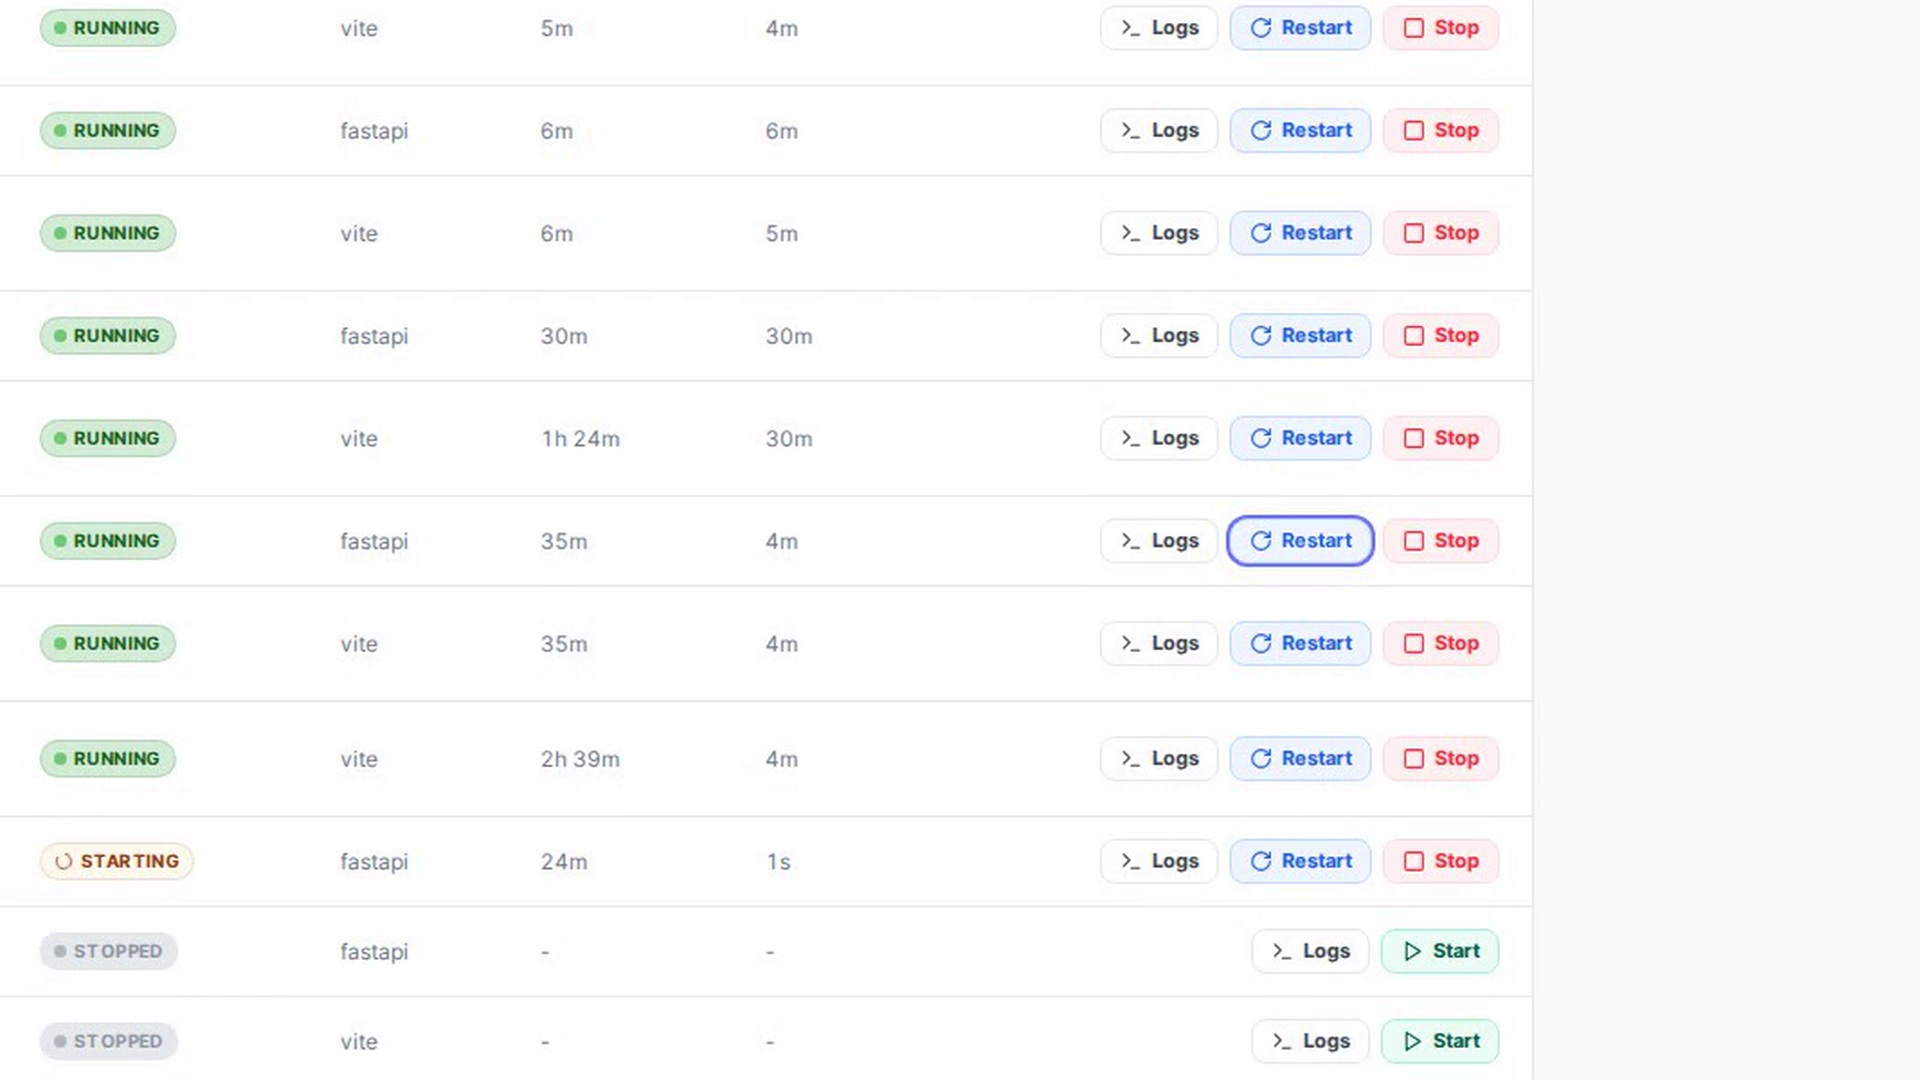Start the stopped fastapi process

tap(1440, 951)
